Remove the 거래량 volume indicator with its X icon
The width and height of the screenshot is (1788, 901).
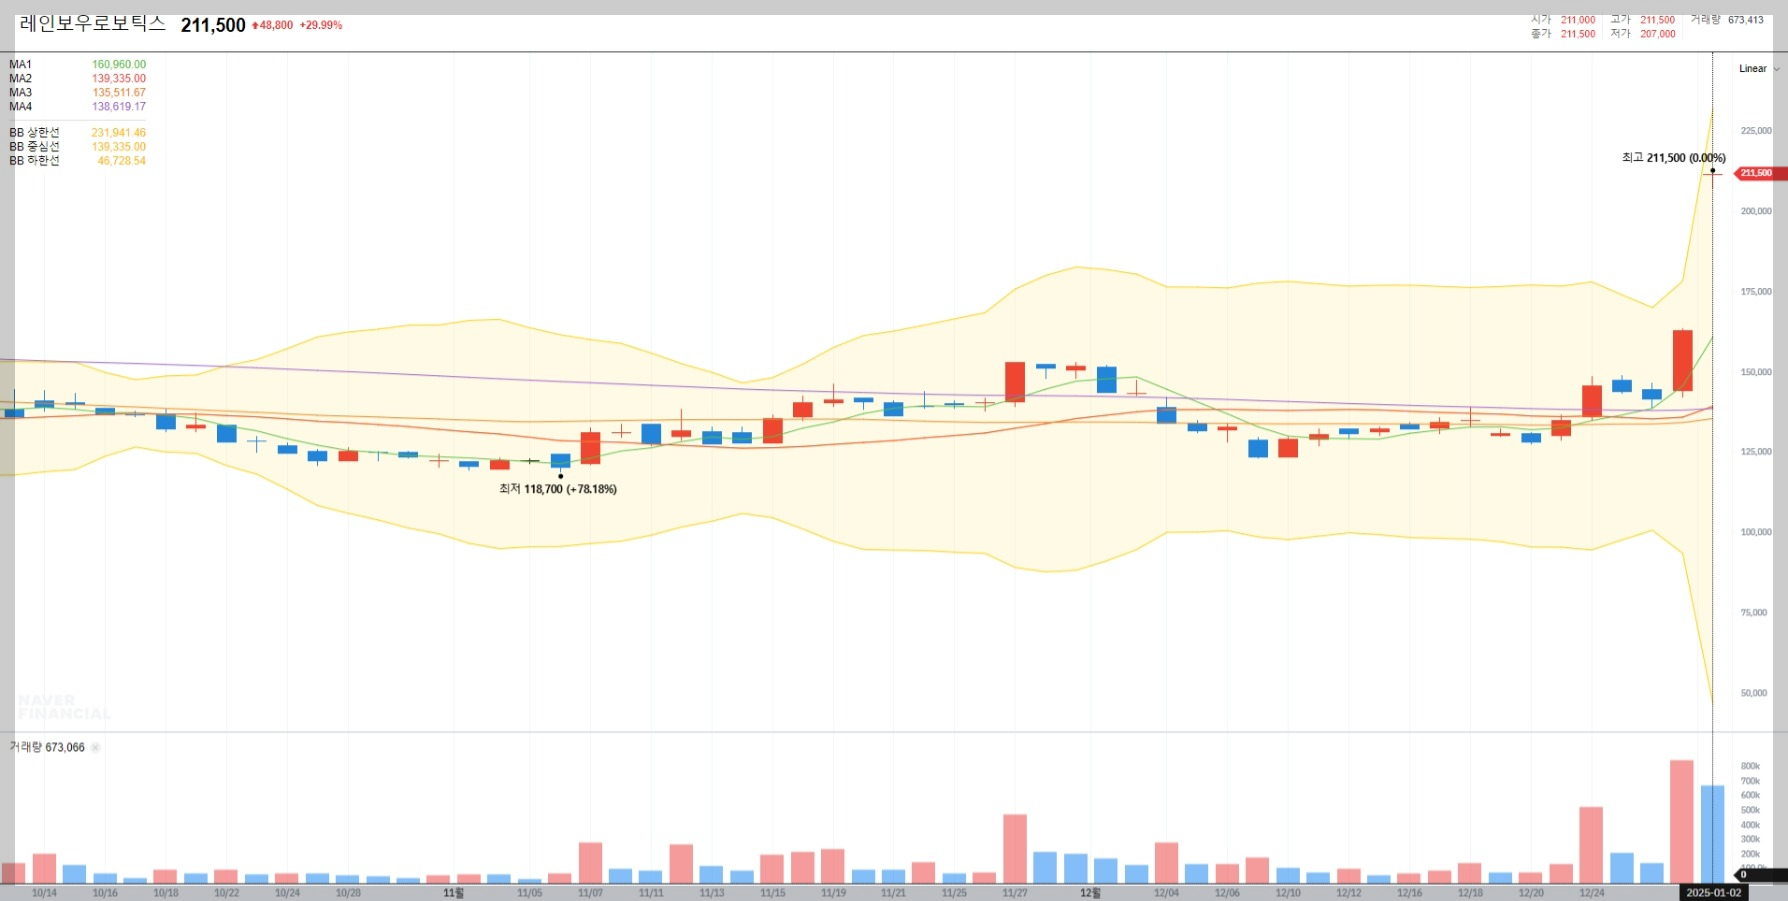point(96,748)
